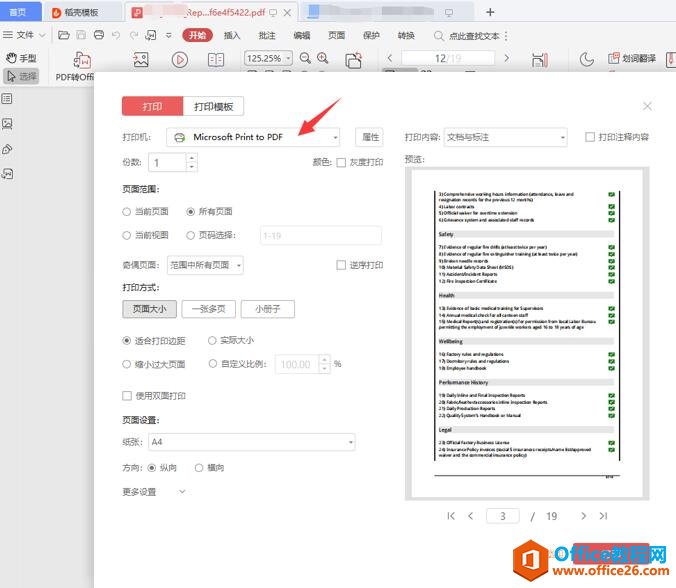Expand the A4 paper size dropdown

pos(251,442)
